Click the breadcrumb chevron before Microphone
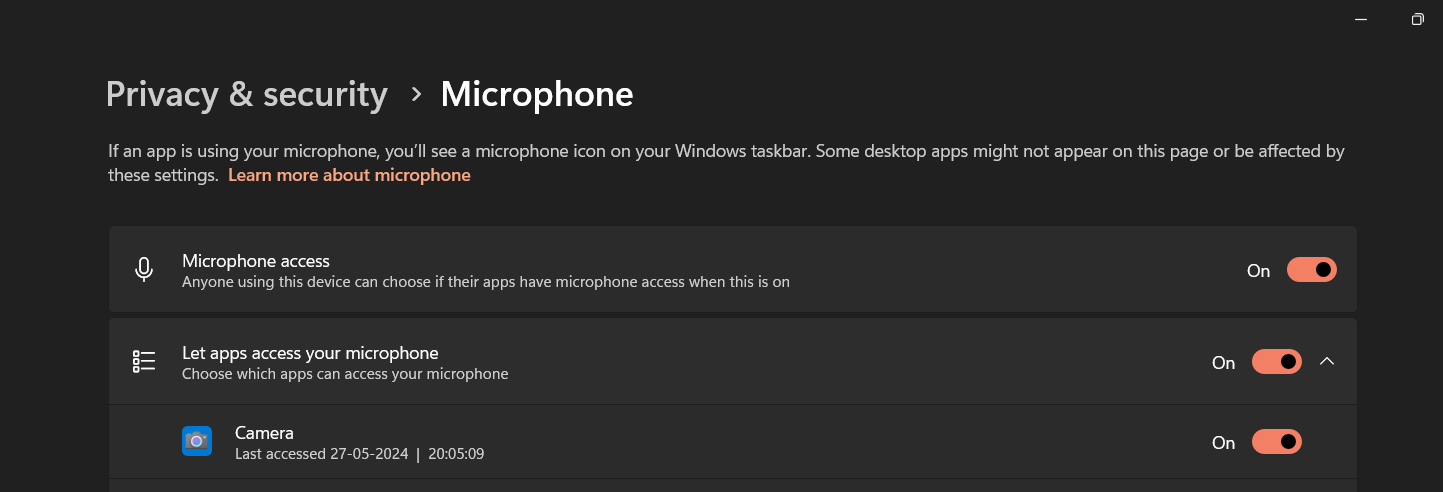1443x492 pixels. (x=416, y=94)
